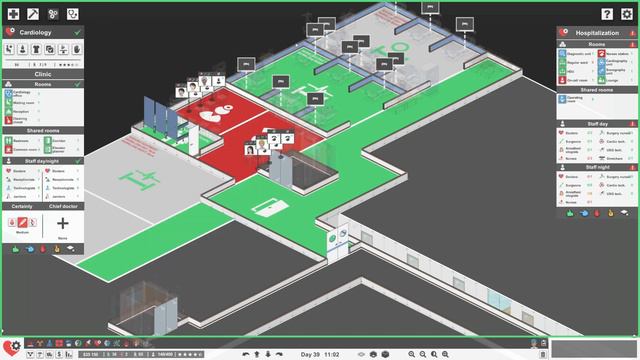Open the medical cross menu icon
This screenshot has width=640, height=360.
(x=13, y=14)
